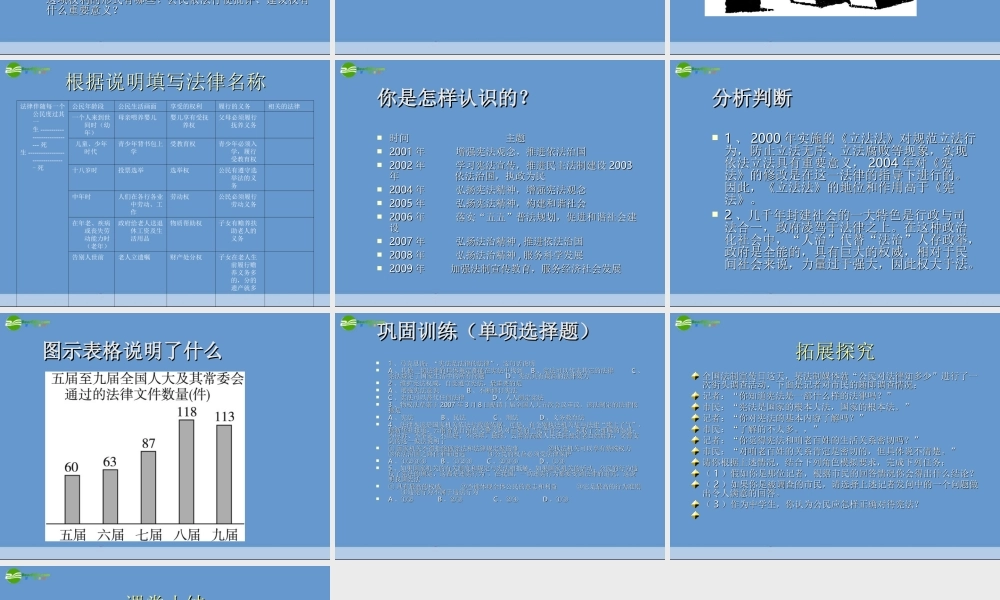1000x600 pixels.
Task: Click the table header 履行的义务
Action: click(235, 106)
